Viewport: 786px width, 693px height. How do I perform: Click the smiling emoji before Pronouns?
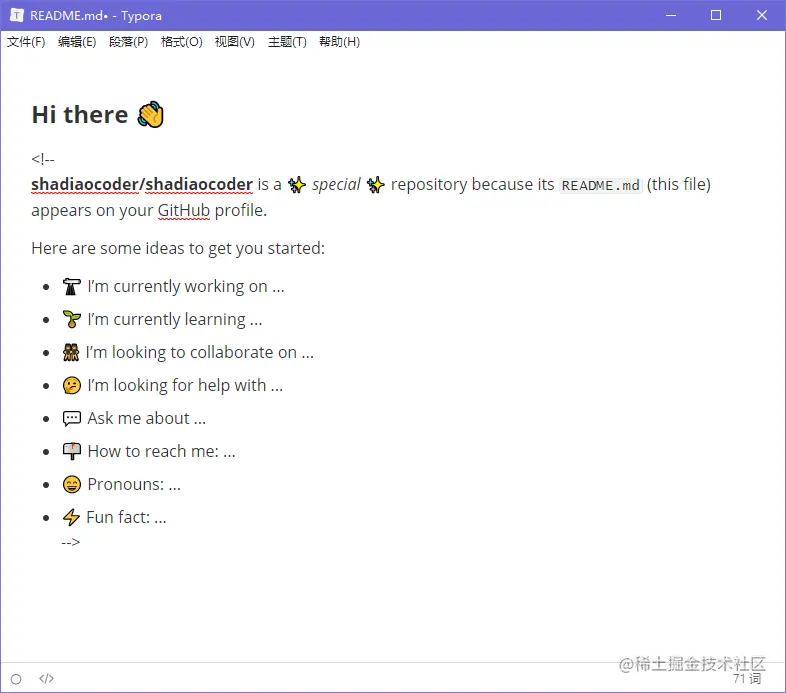tap(72, 484)
